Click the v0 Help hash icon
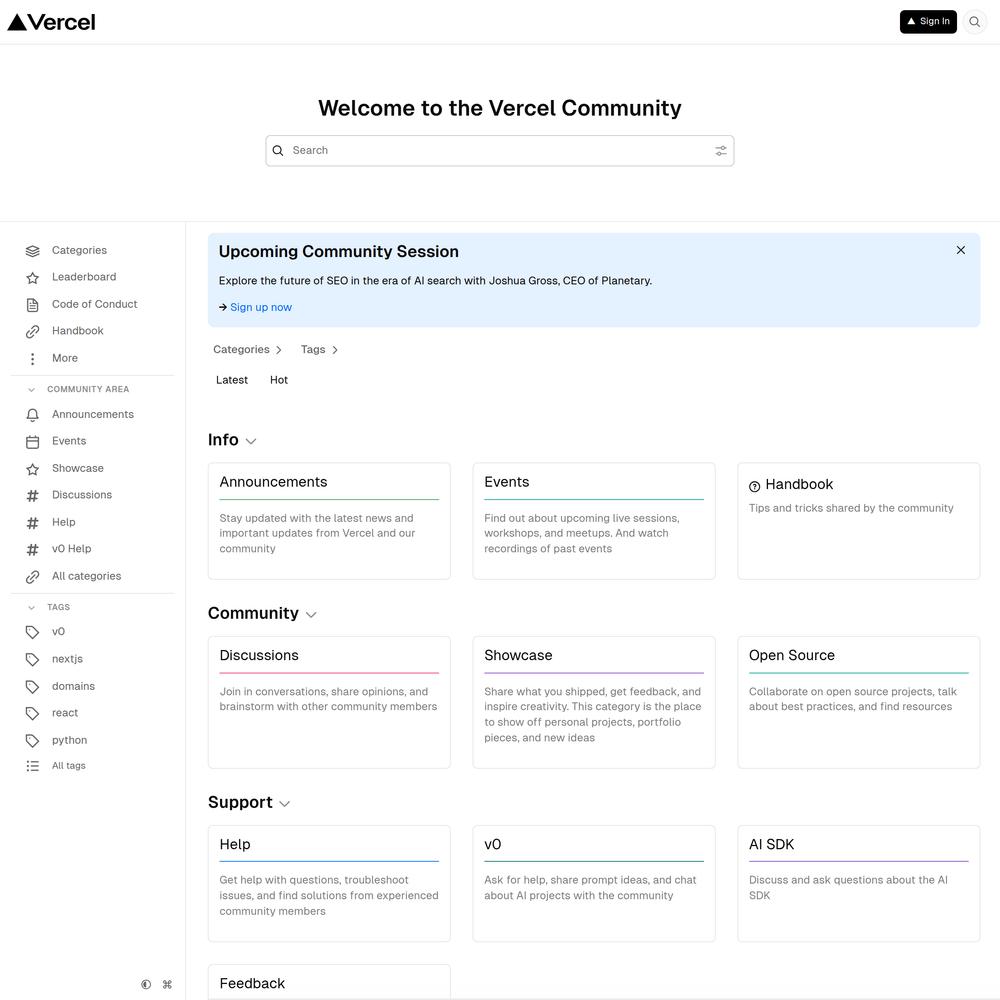The image size is (1000, 1000). (x=33, y=549)
